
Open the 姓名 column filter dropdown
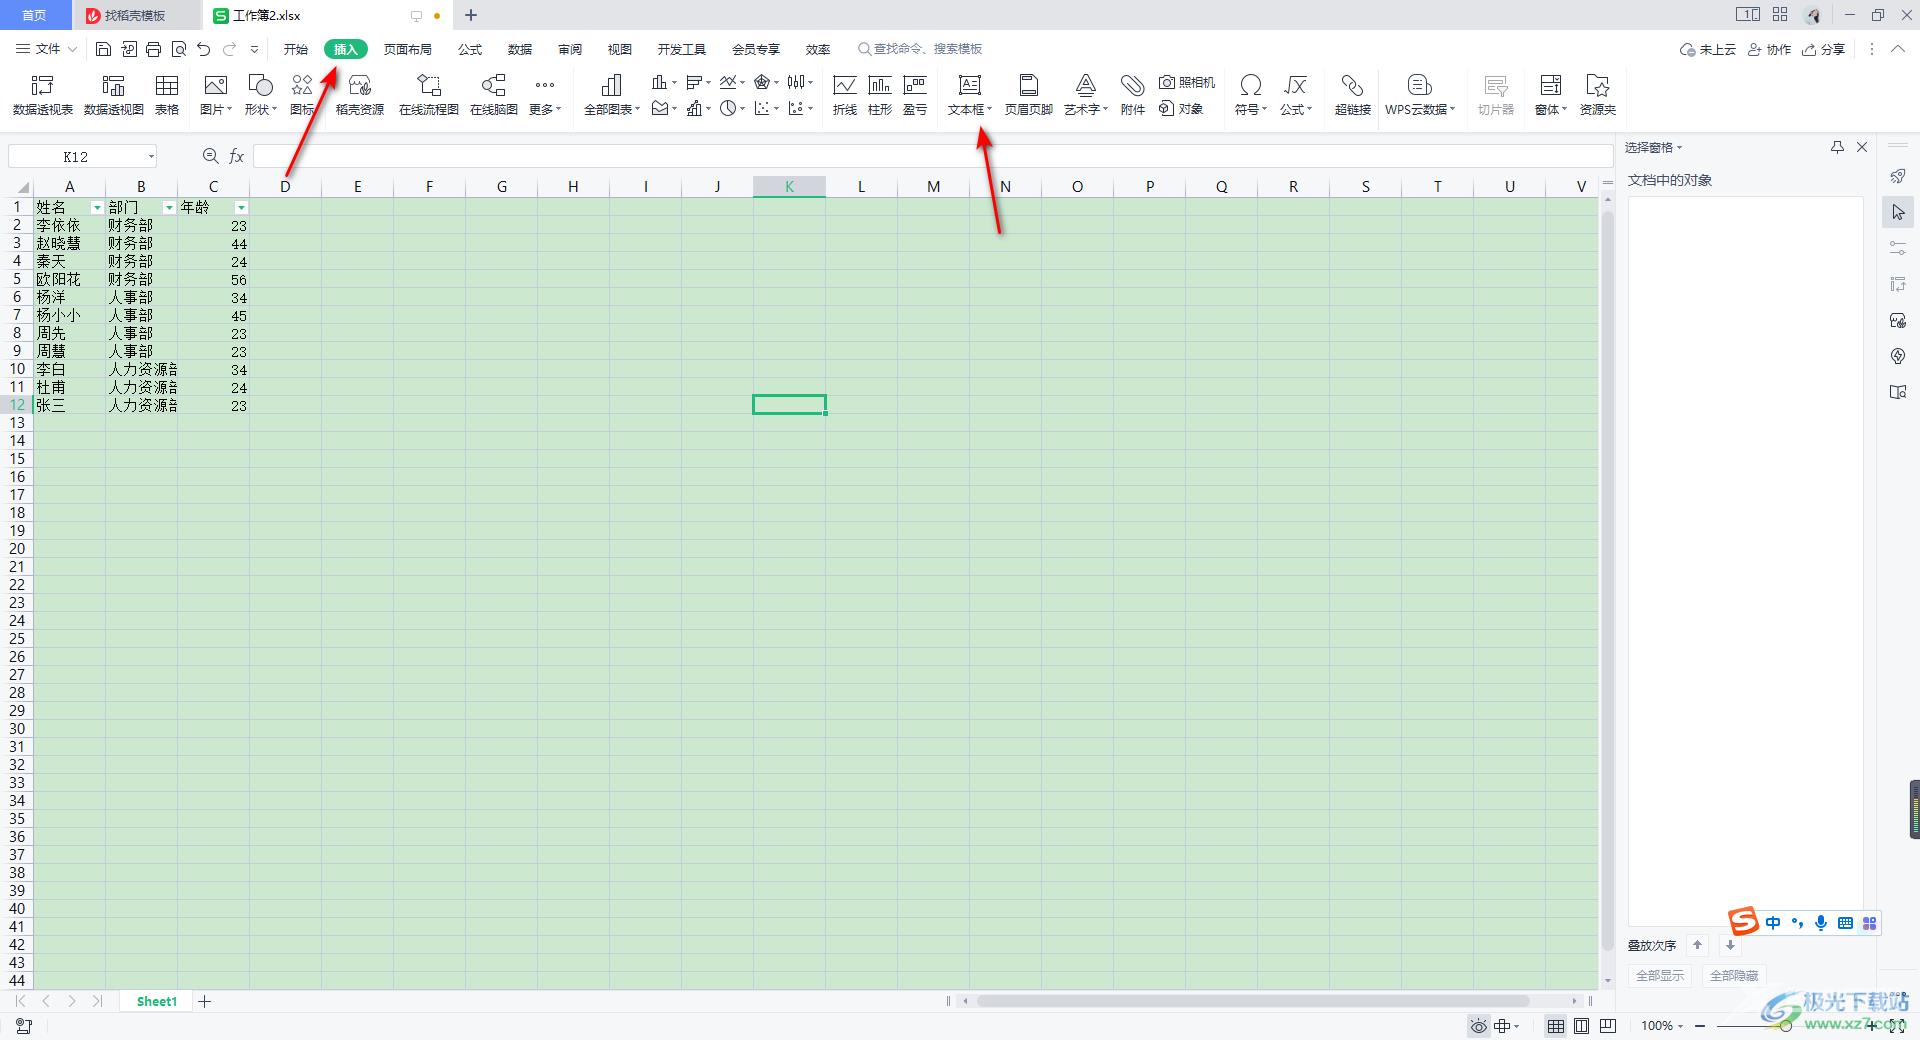[x=97, y=208]
